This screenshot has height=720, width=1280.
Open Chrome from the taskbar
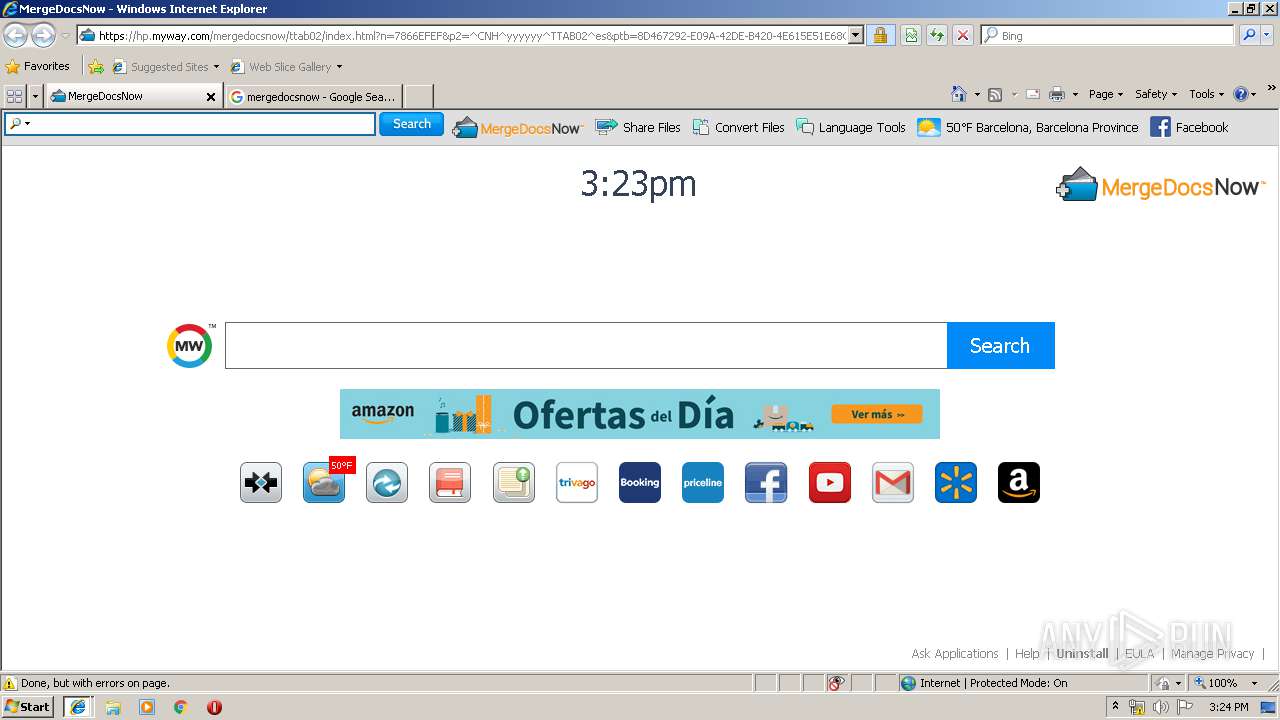[x=180, y=707]
